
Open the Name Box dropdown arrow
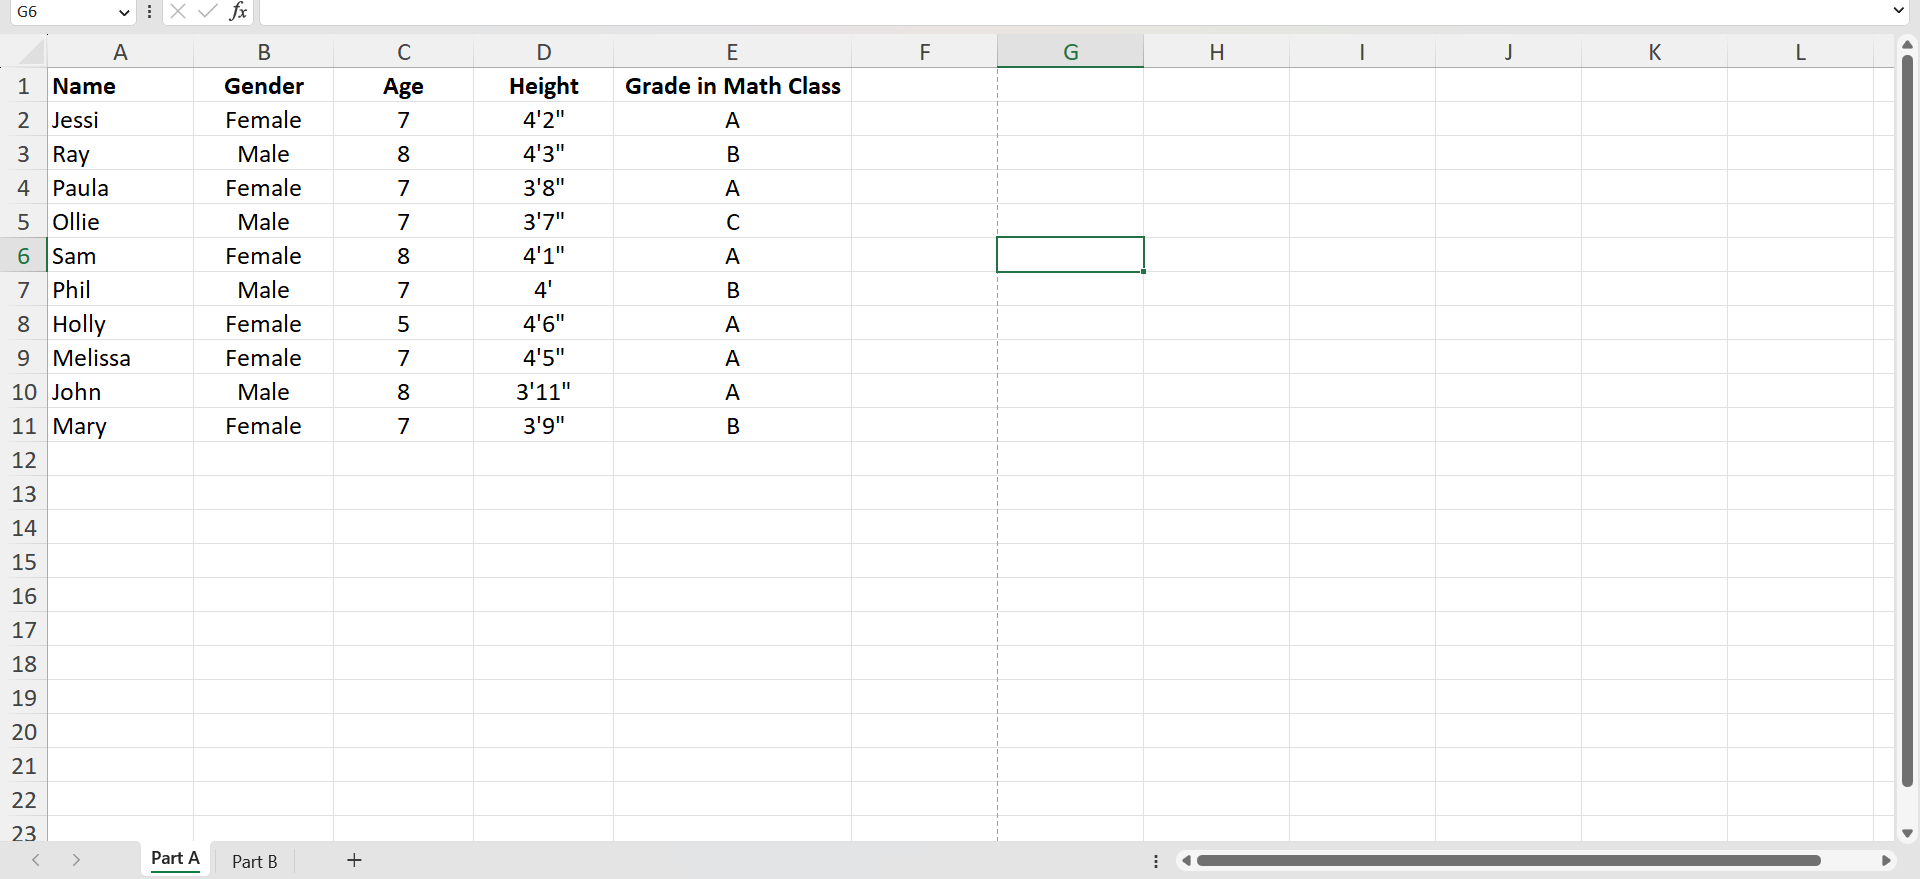pyautogui.click(x=124, y=12)
